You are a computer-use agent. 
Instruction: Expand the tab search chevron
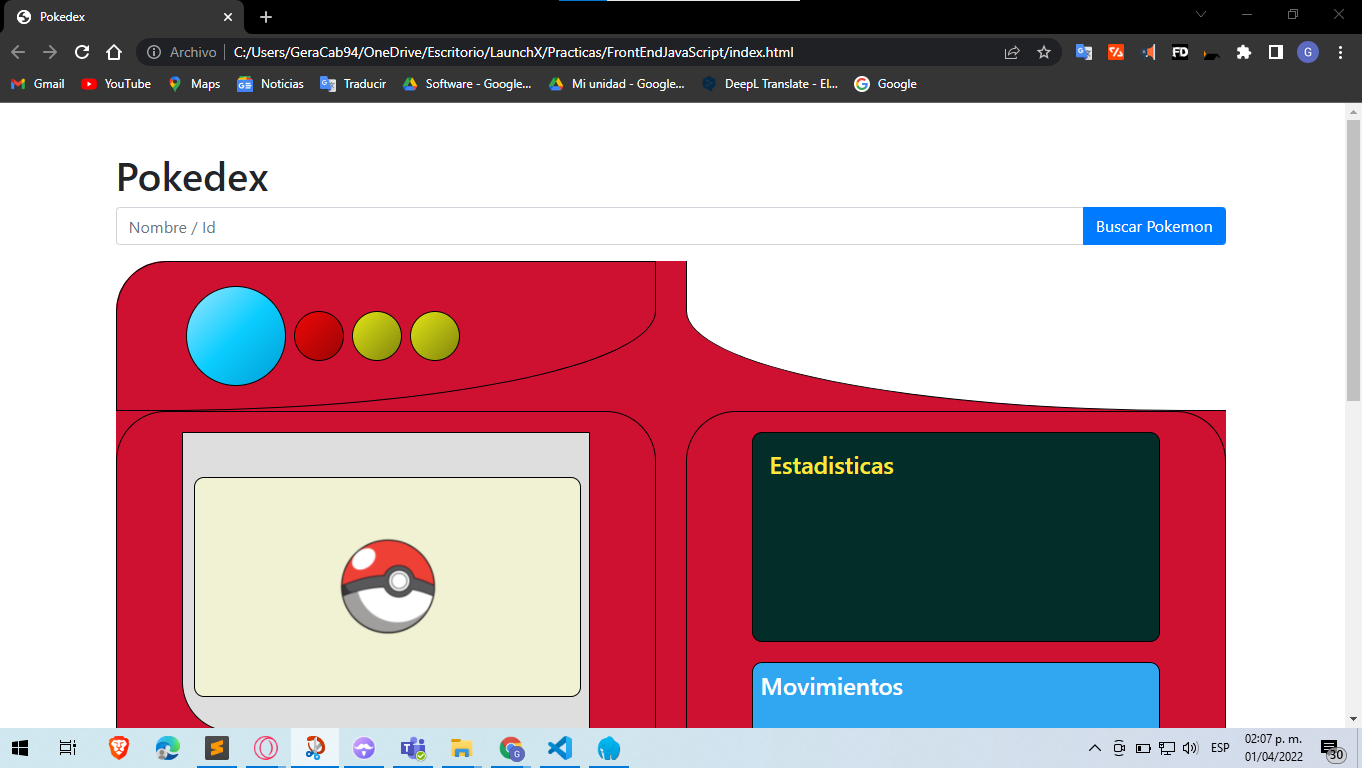1201,15
